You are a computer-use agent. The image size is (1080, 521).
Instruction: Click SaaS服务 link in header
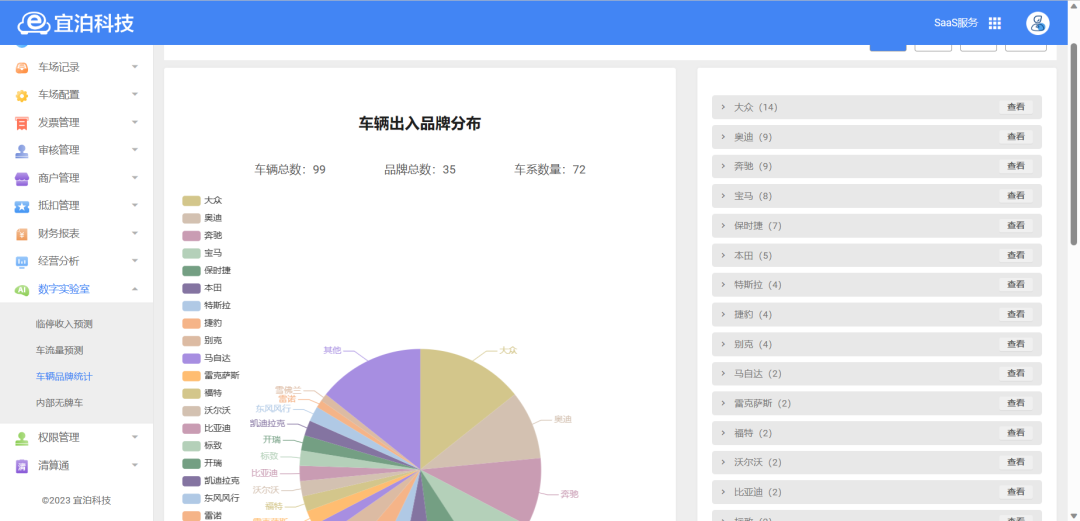(955, 23)
